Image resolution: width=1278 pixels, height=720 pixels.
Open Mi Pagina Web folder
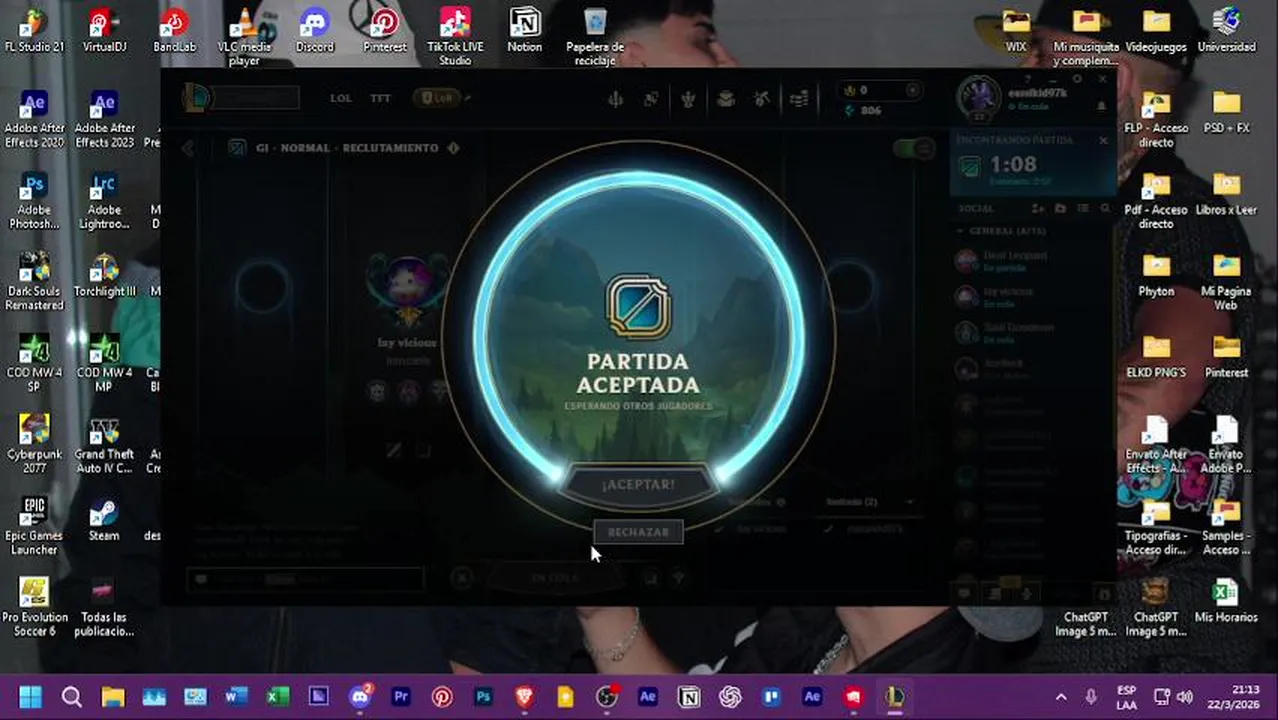point(1226,282)
